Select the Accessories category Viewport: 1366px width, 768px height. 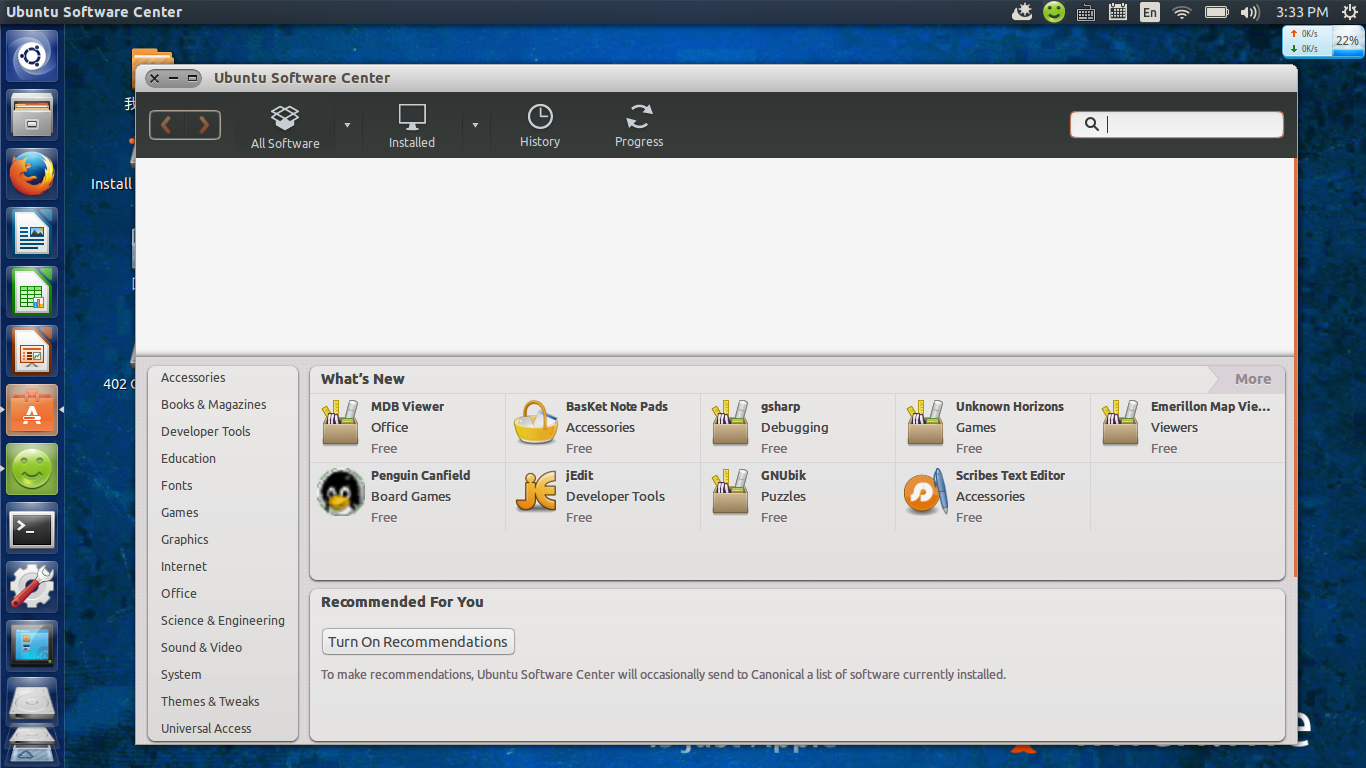[x=193, y=378]
